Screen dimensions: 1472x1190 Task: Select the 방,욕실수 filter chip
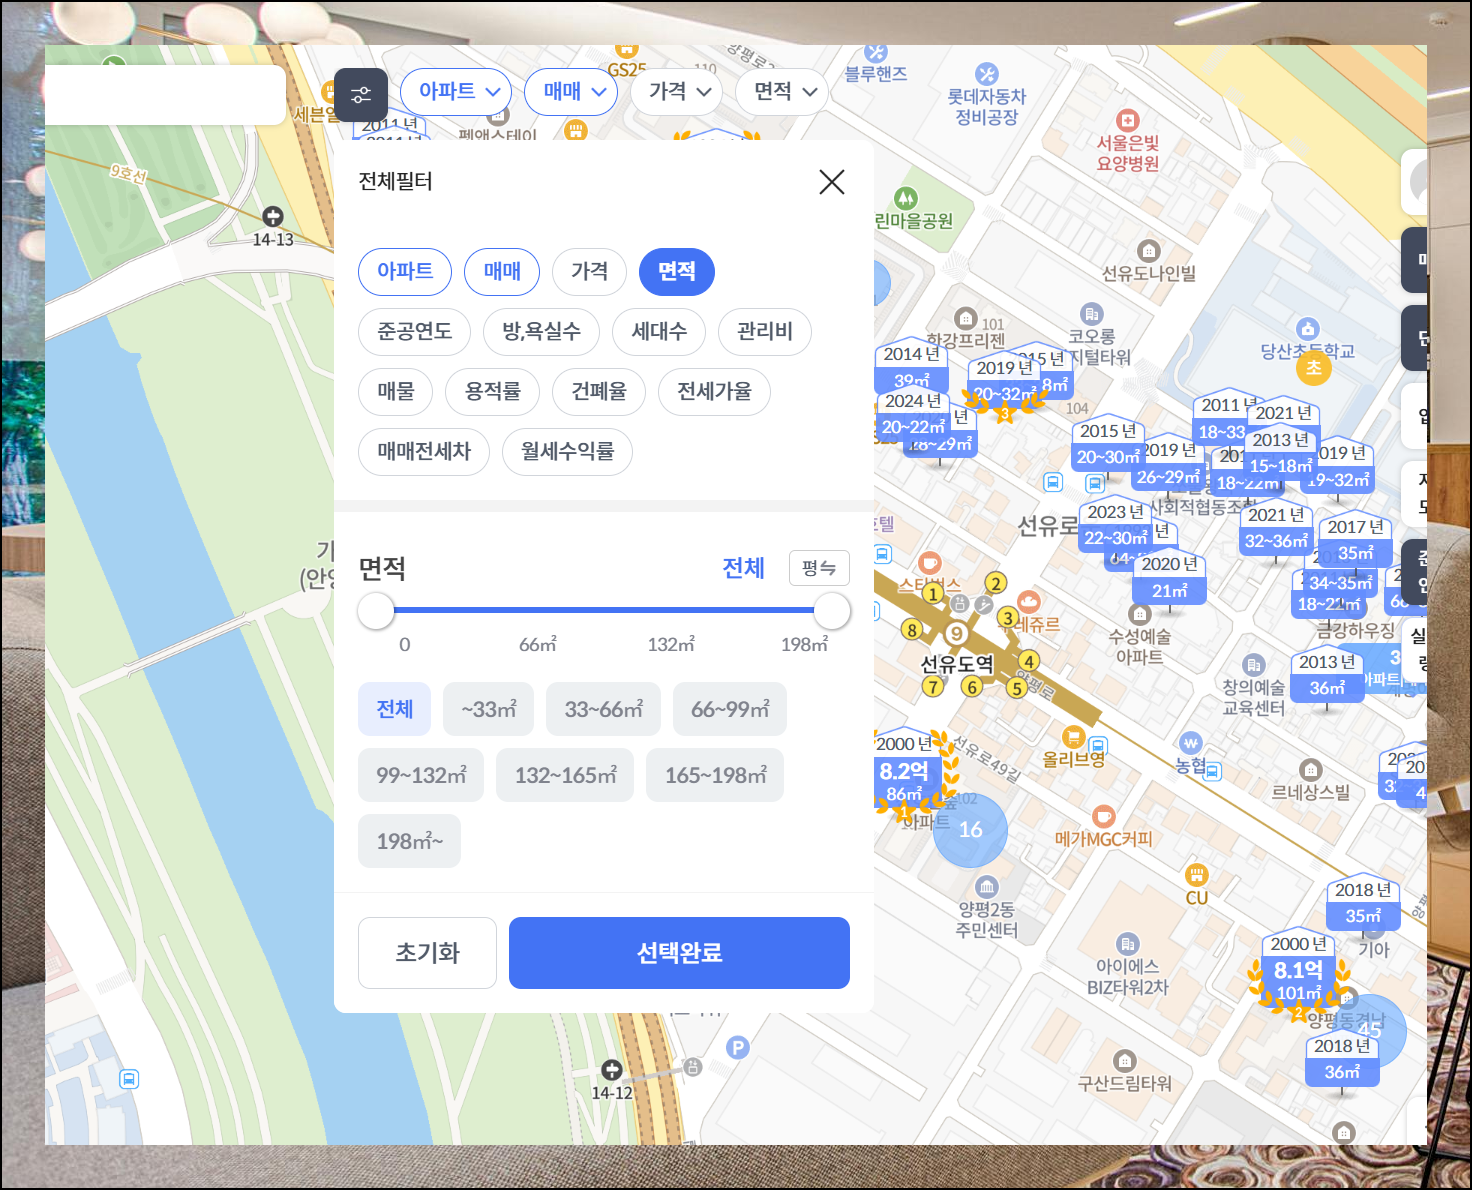coord(542,332)
